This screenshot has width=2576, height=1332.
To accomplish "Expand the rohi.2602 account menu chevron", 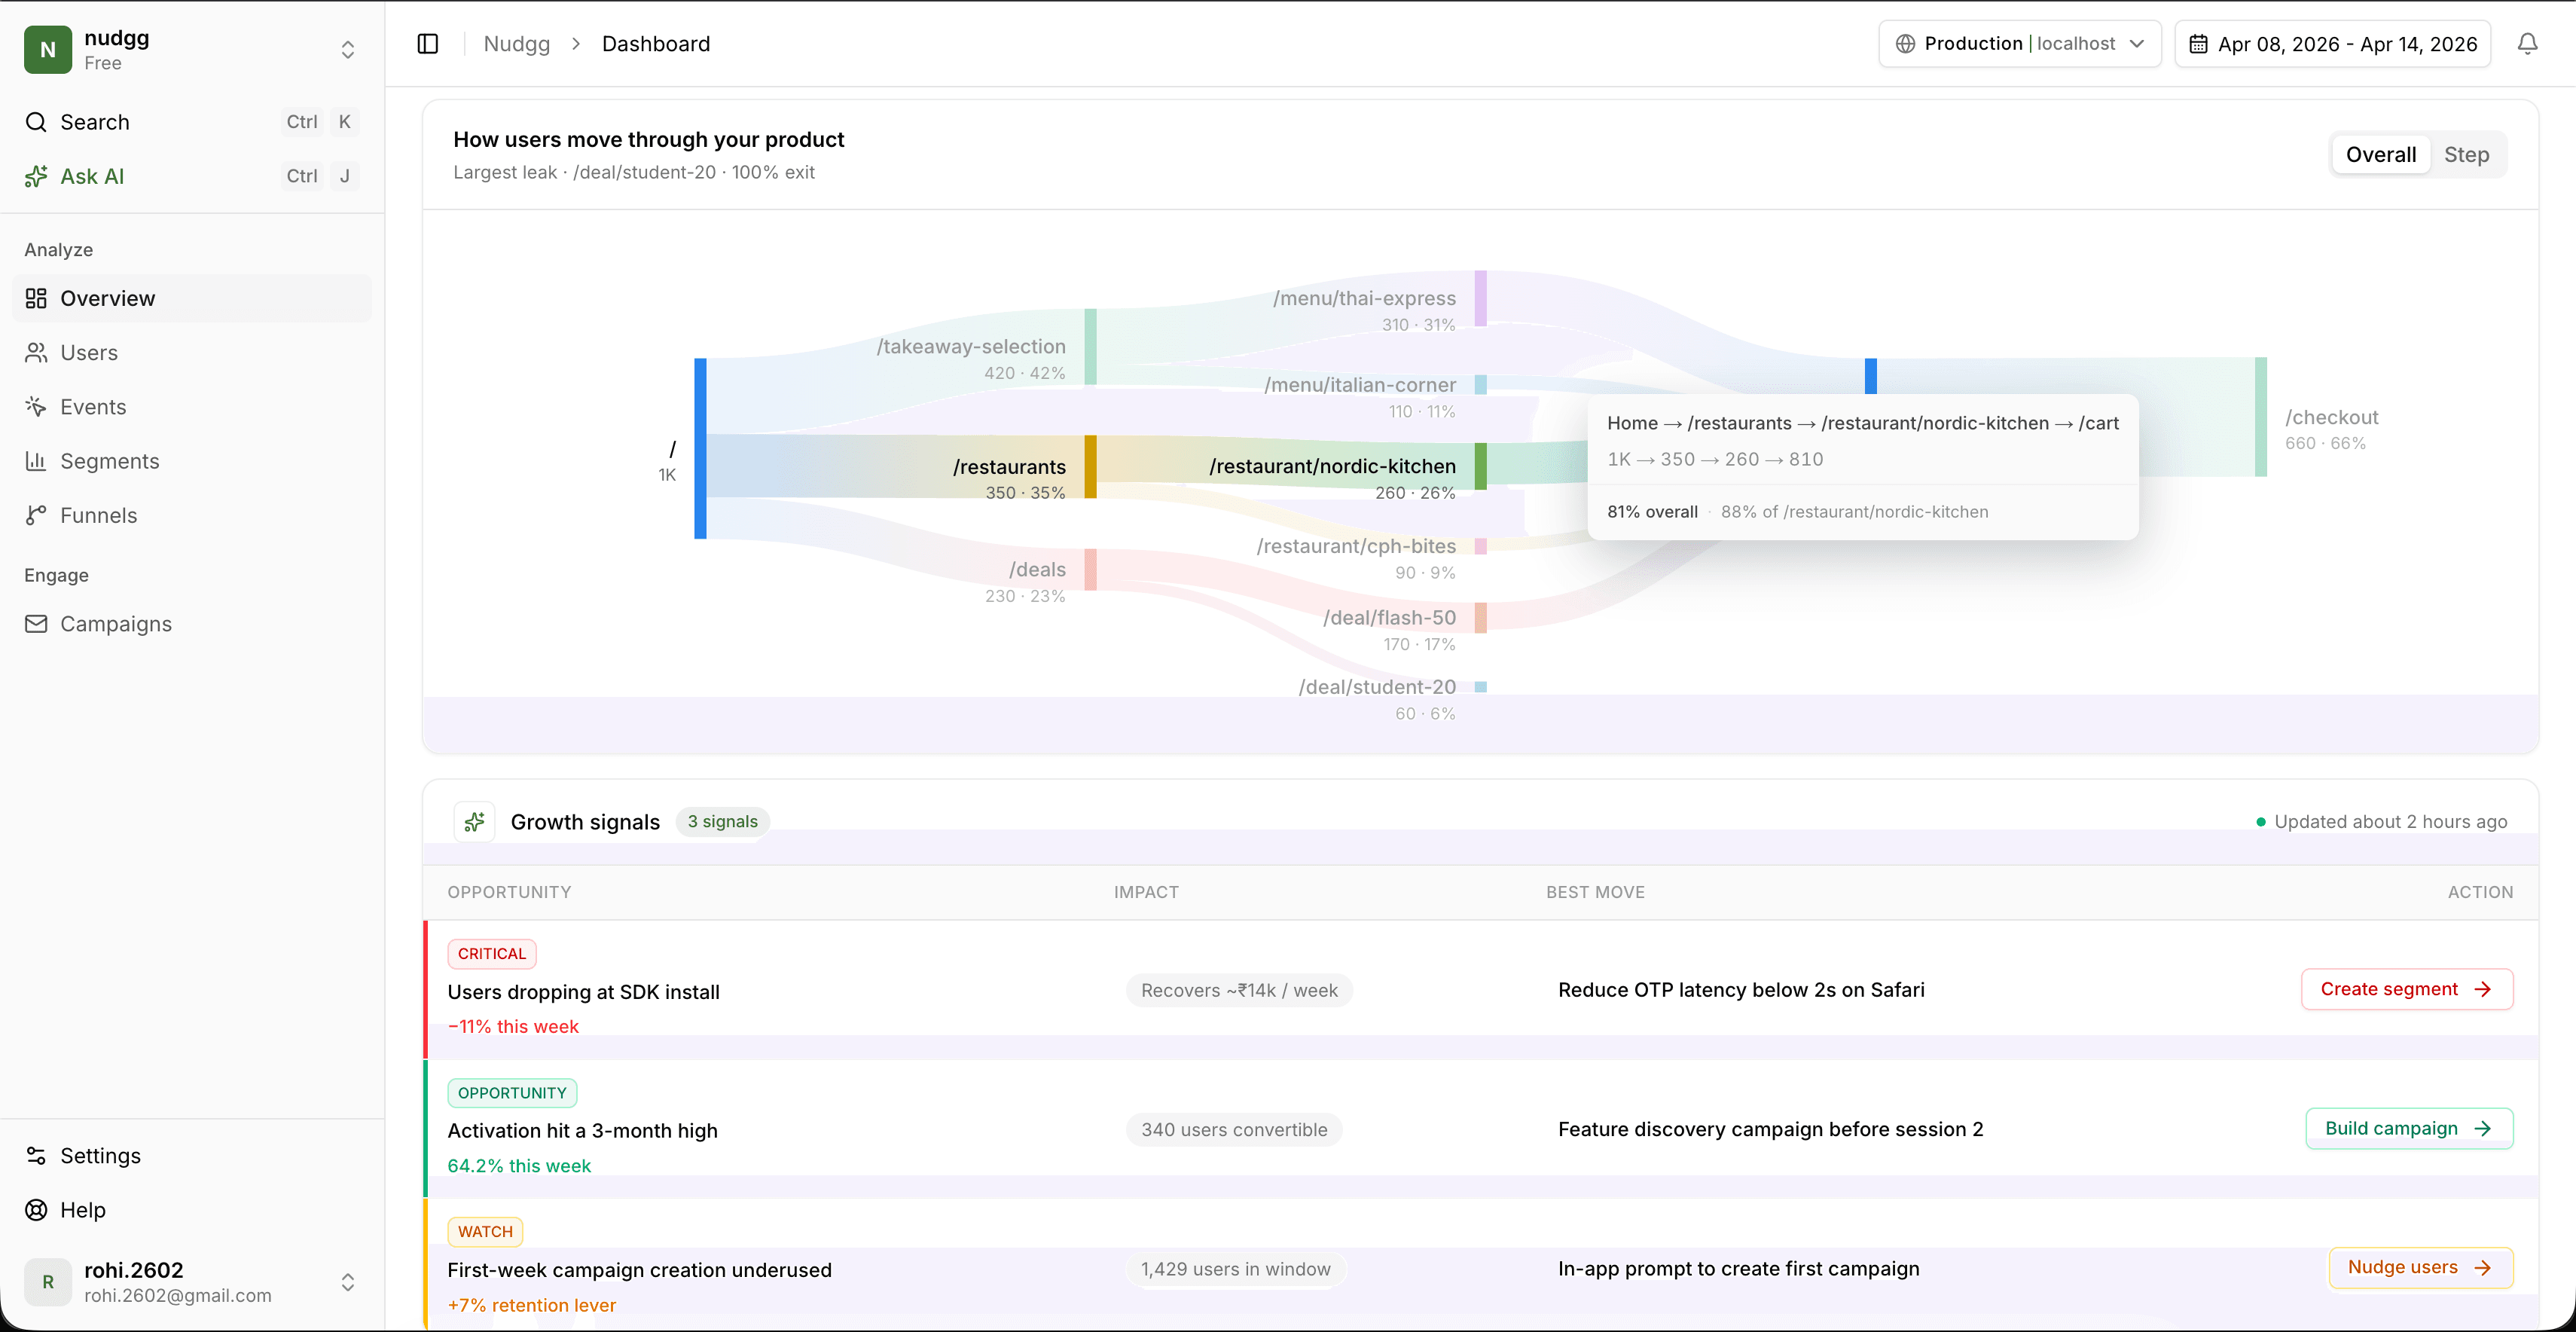I will point(348,1282).
